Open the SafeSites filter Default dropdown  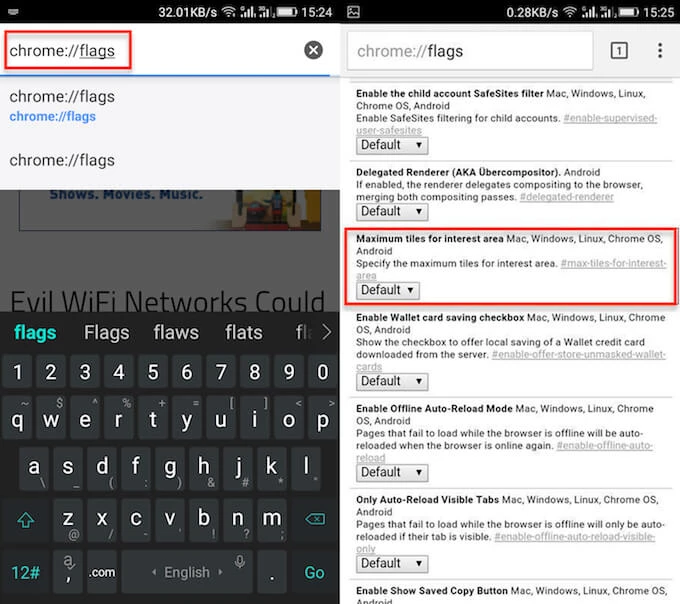pos(392,145)
